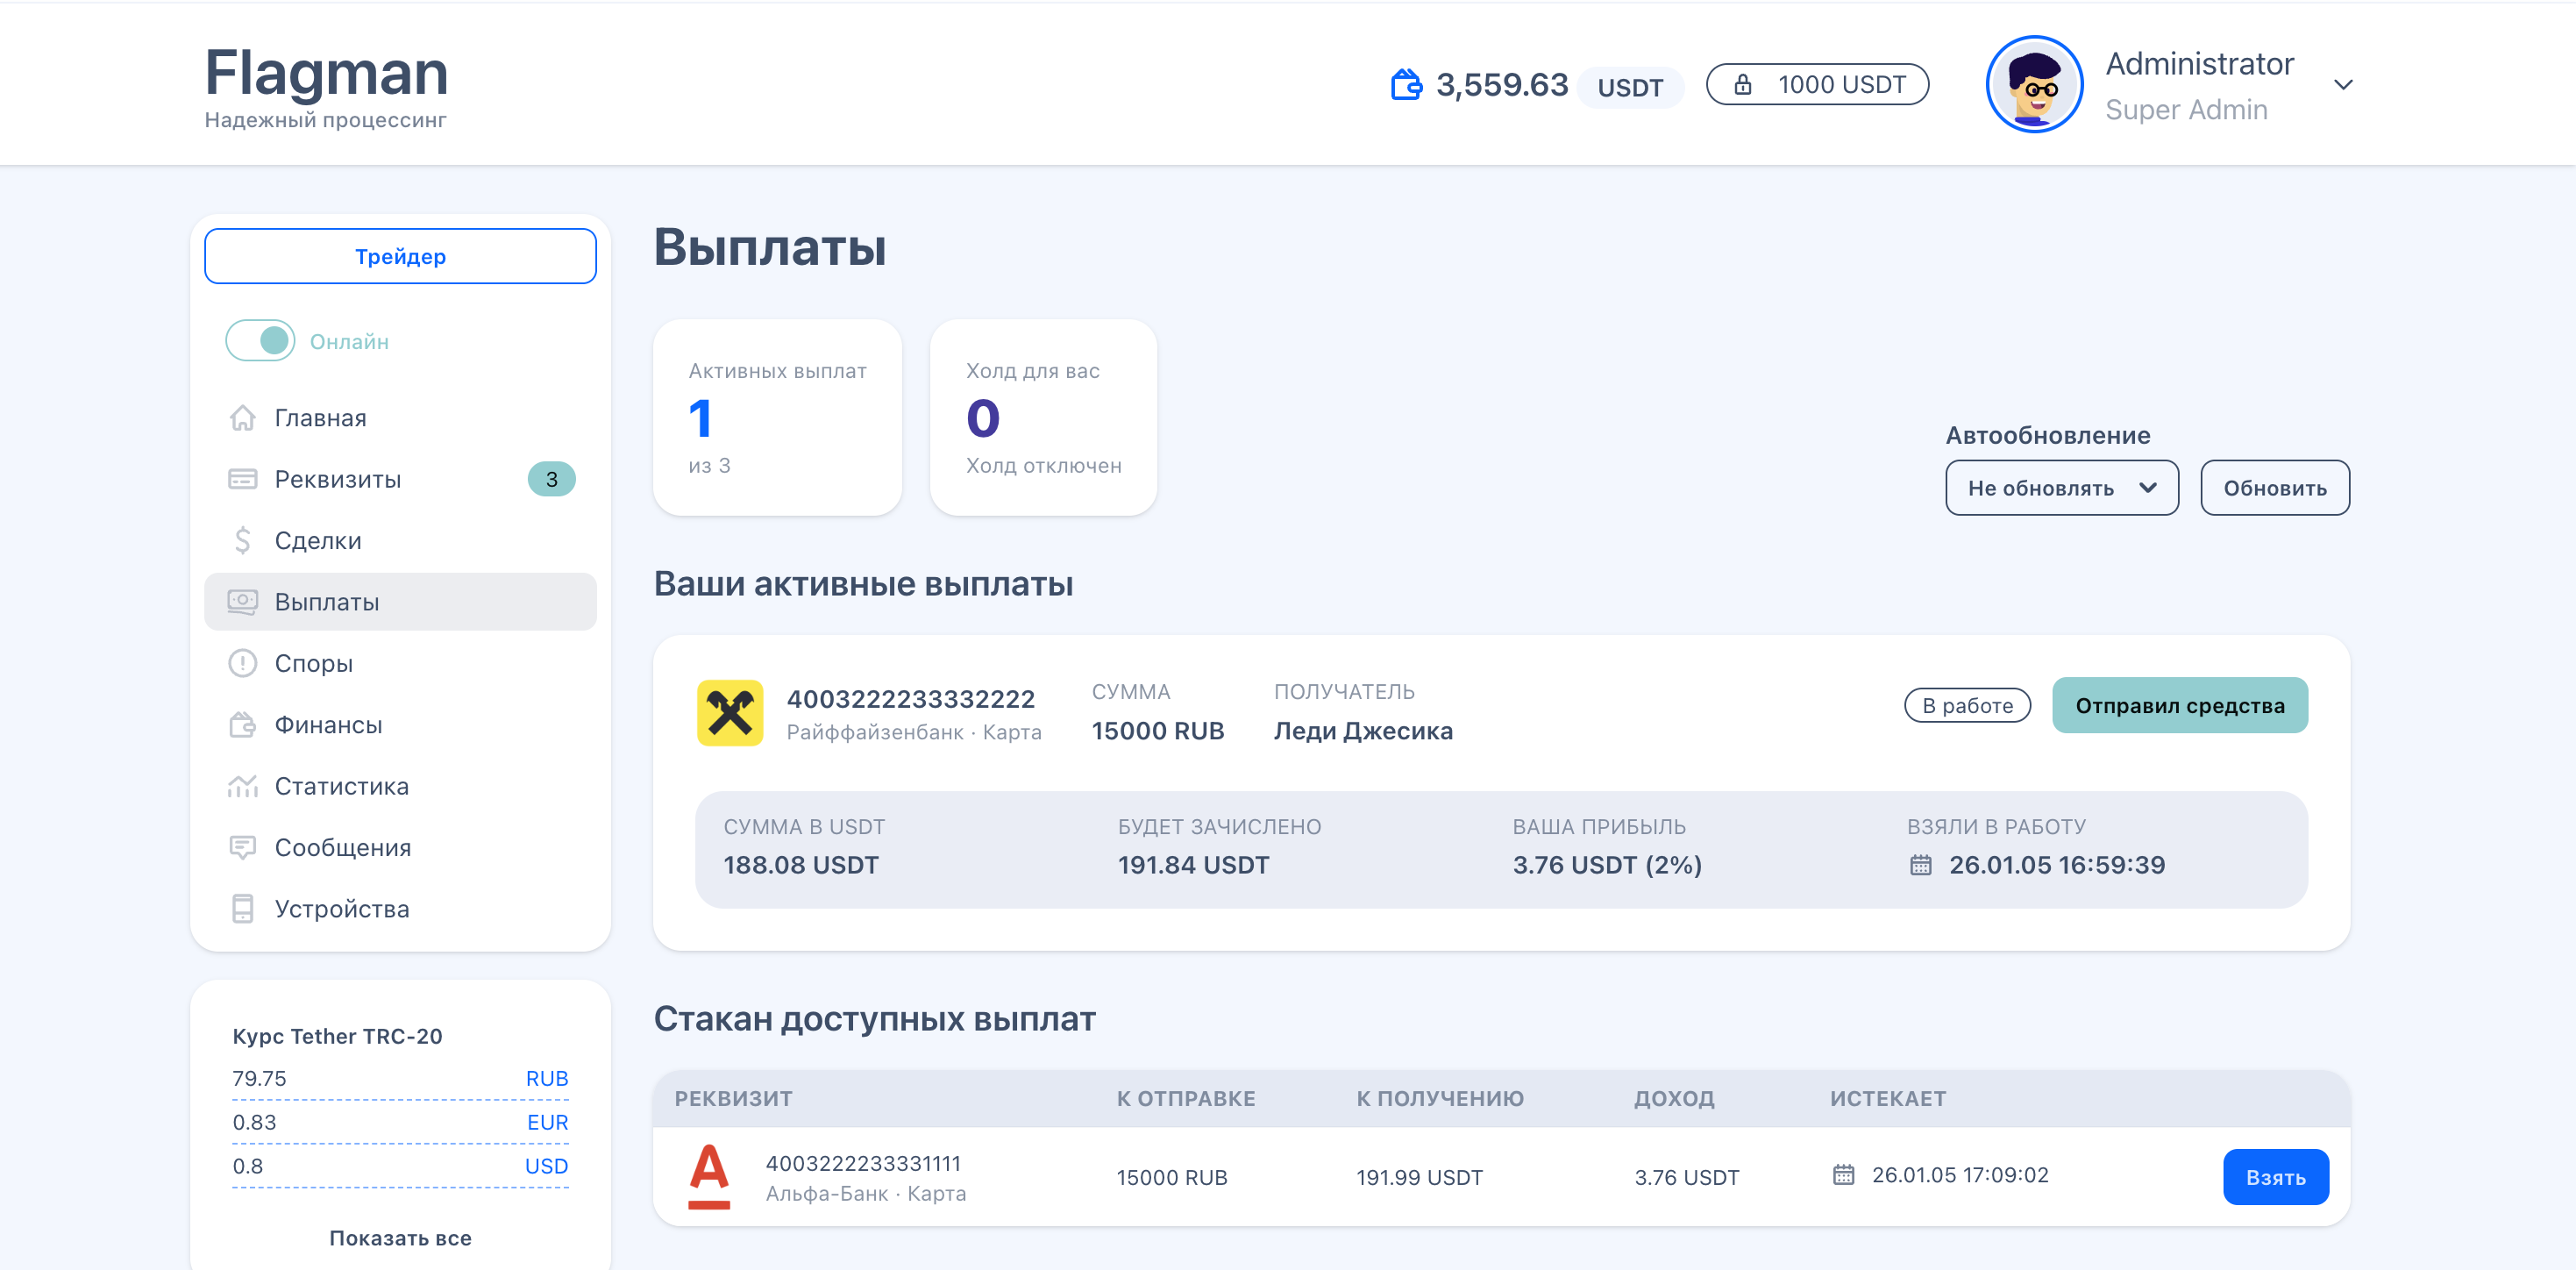
Task: Expand the Administrator account menu chevron
Action: click(x=2343, y=85)
